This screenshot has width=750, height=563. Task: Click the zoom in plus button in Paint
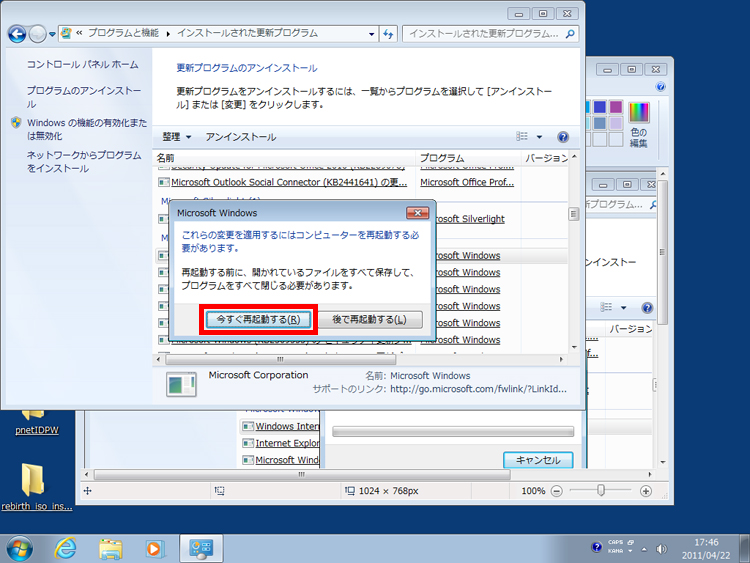pyautogui.click(x=646, y=491)
